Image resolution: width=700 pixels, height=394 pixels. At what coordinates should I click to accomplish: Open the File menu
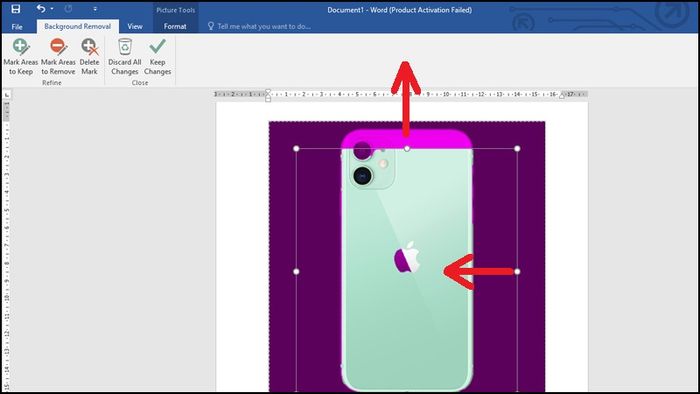pyautogui.click(x=17, y=27)
